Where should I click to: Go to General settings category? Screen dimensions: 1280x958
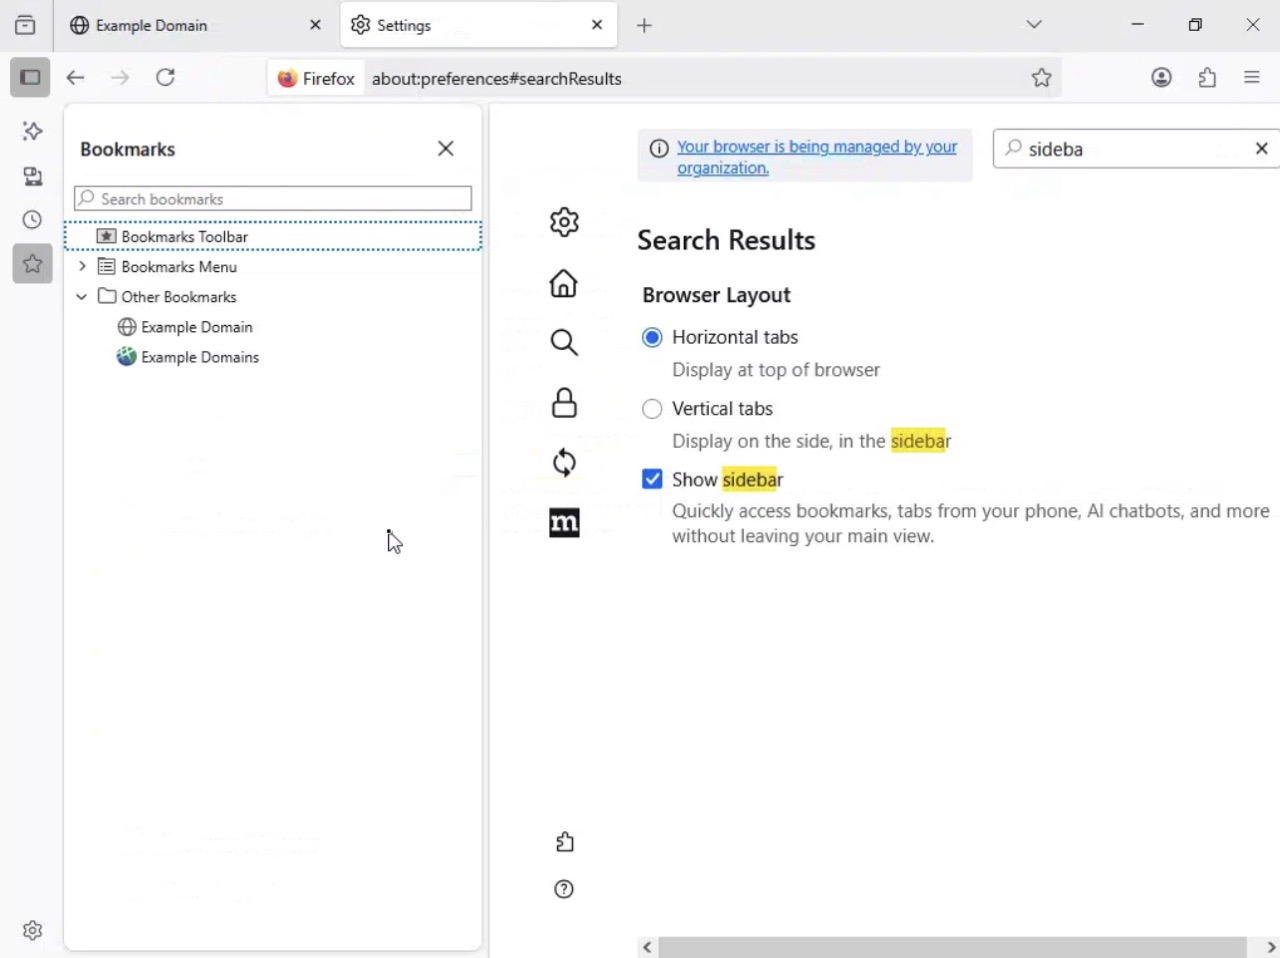(564, 222)
